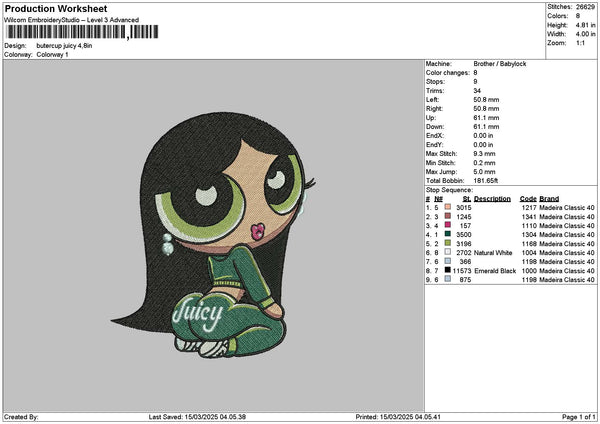
Task: Click the 'Down:' label
Action: pos(435,127)
